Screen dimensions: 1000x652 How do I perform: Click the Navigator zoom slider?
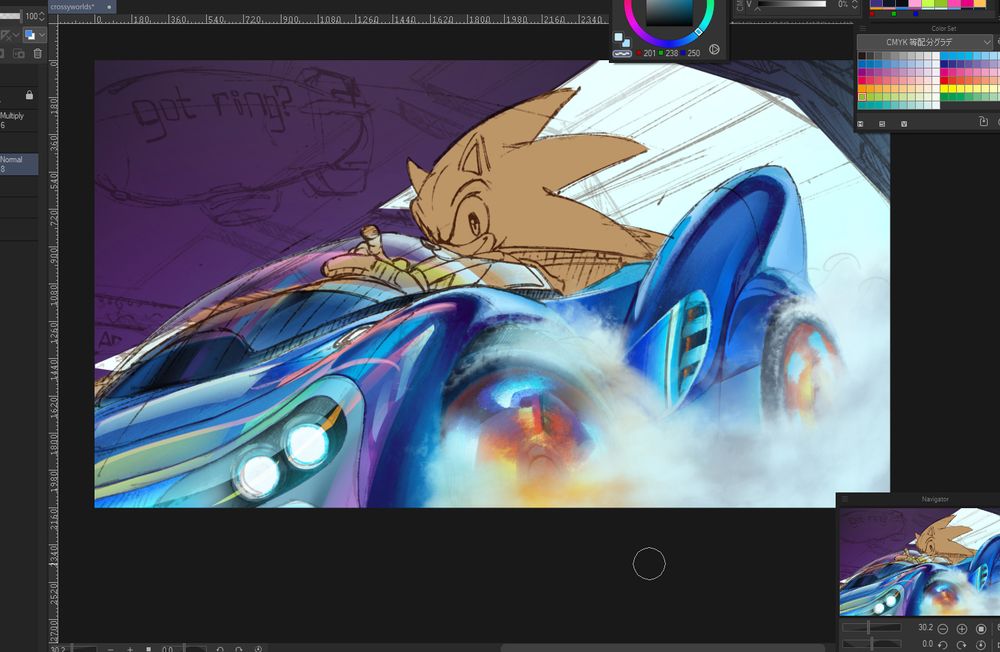point(872,628)
